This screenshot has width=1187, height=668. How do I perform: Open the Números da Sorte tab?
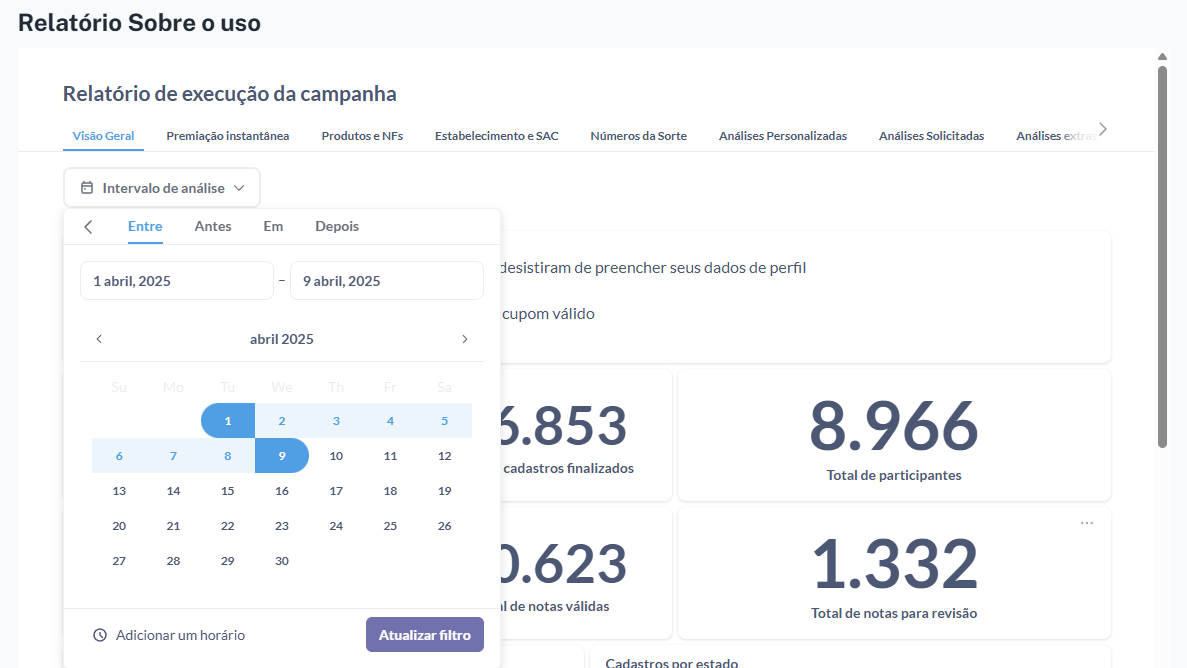click(638, 136)
